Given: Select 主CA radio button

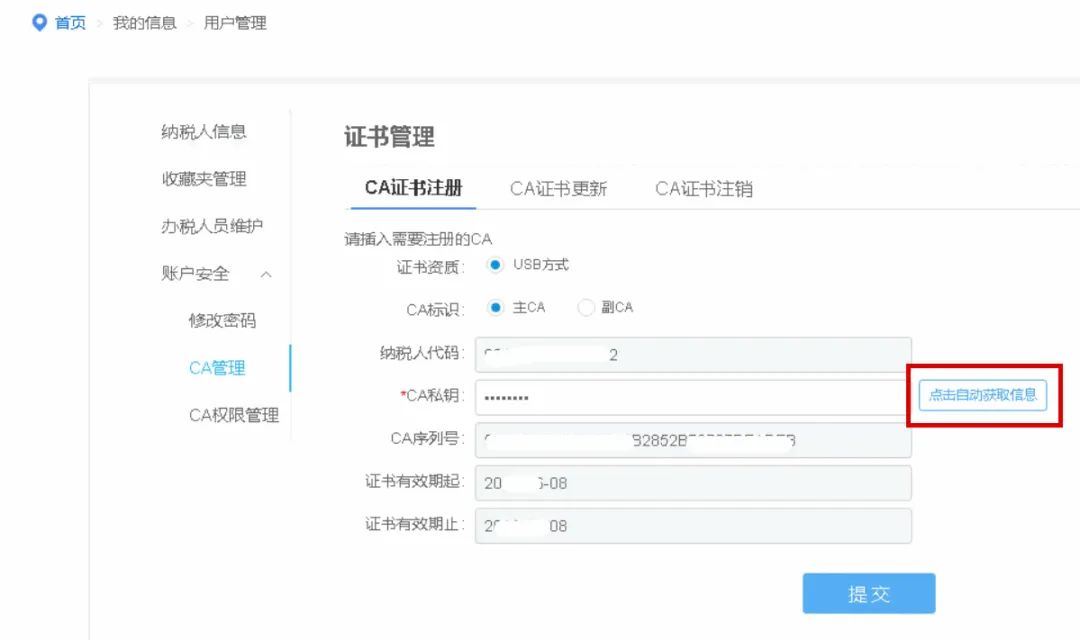Looking at the screenshot, I should [x=495, y=308].
